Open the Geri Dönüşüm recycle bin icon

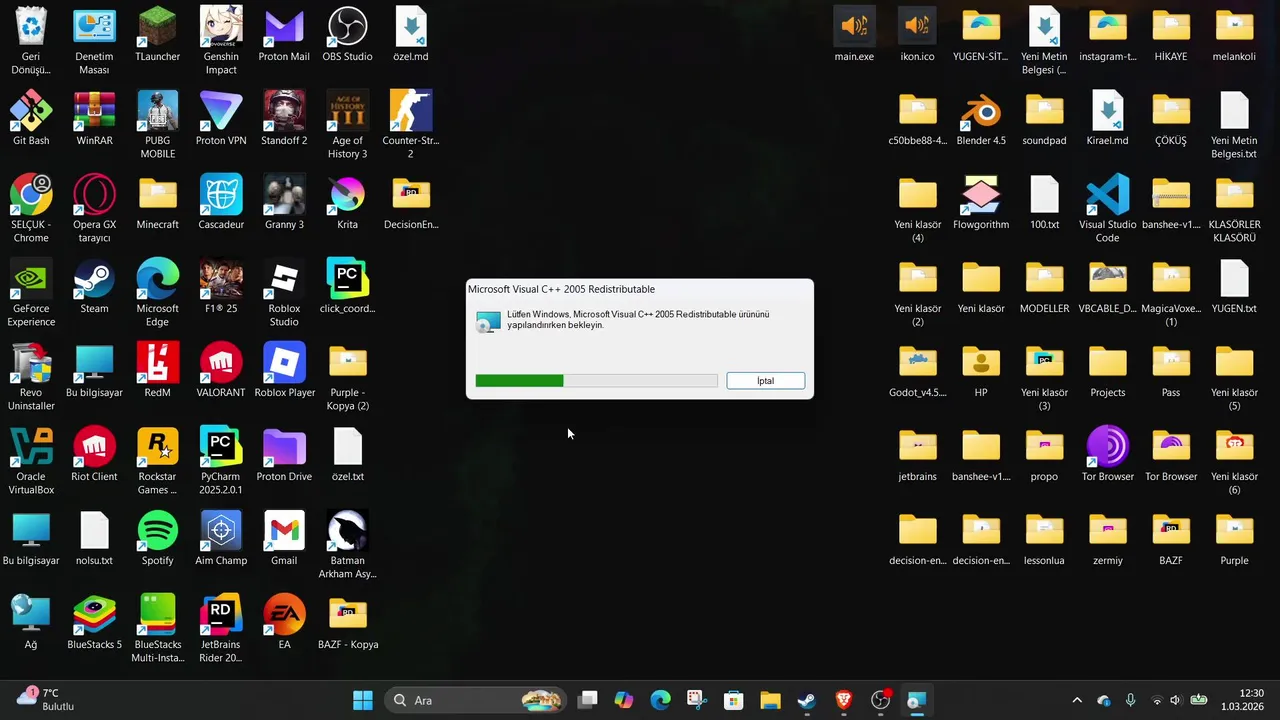pos(31,41)
